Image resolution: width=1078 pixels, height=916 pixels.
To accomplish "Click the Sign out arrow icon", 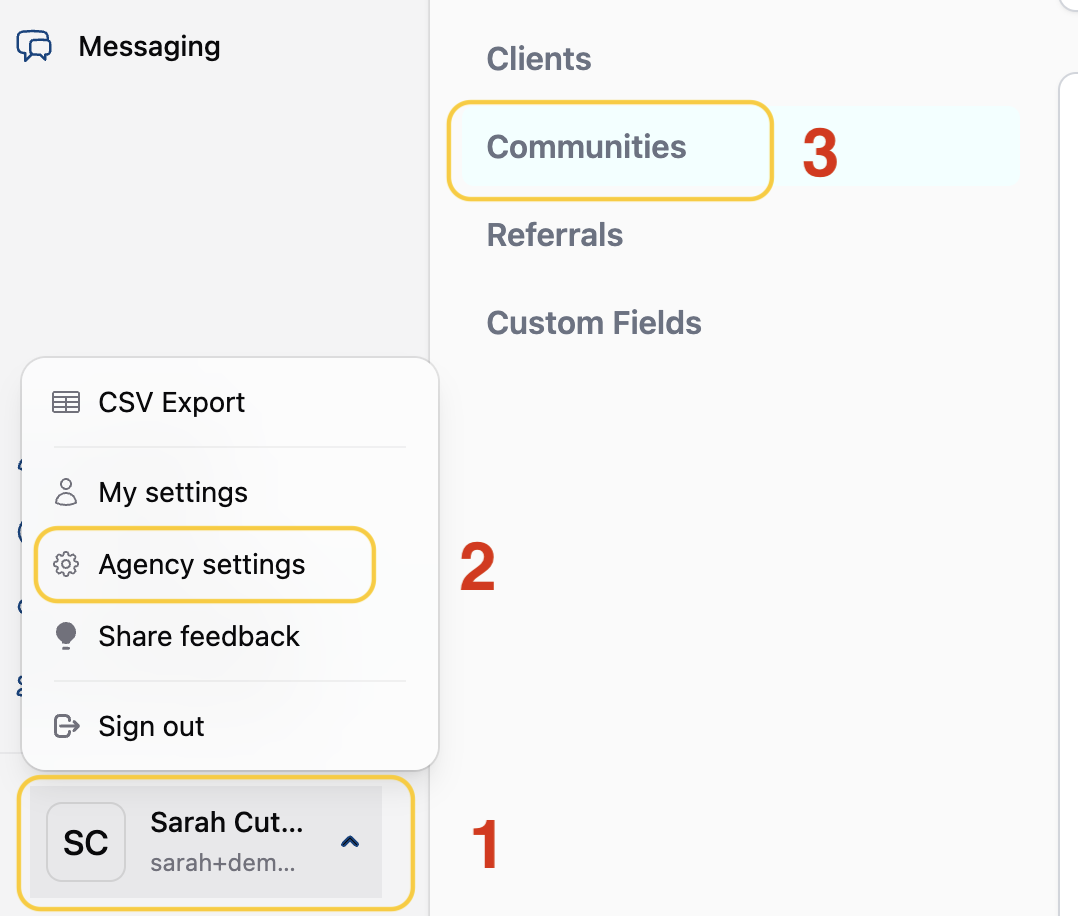I will [66, 726].
